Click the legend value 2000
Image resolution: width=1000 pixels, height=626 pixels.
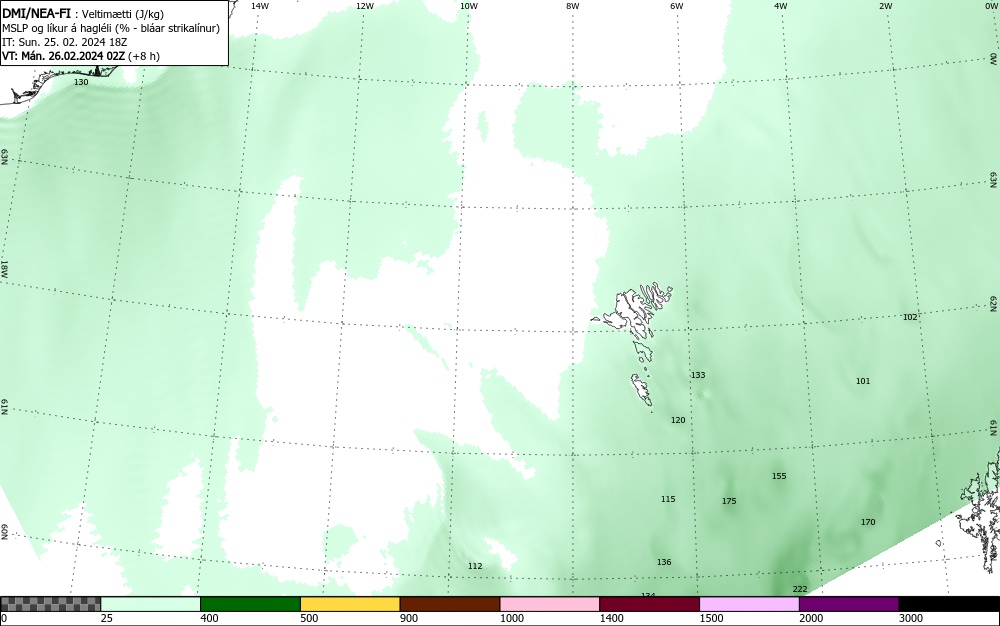pyautogui.click(x=811, y=618)
